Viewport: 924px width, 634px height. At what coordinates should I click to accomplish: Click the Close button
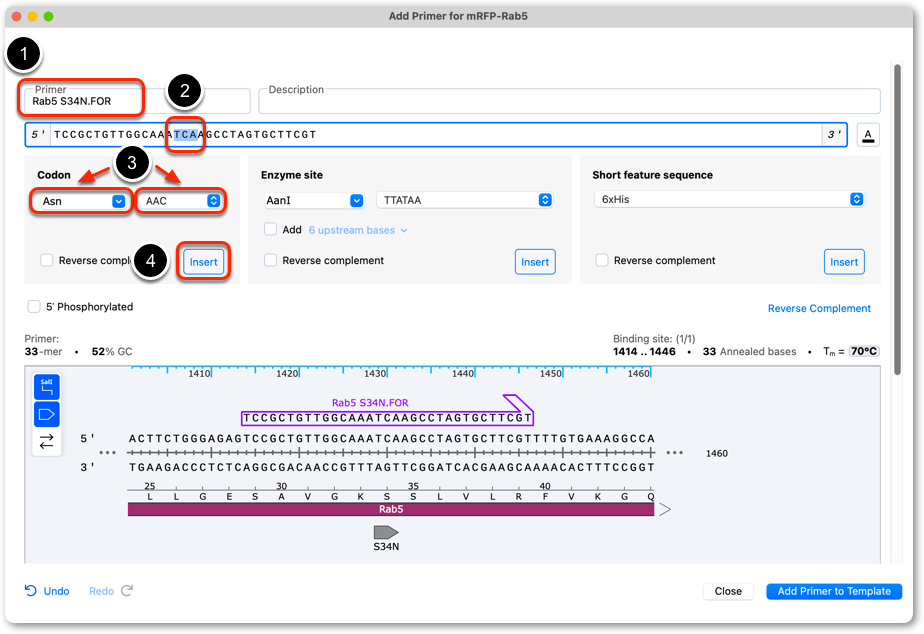[728, 591]
